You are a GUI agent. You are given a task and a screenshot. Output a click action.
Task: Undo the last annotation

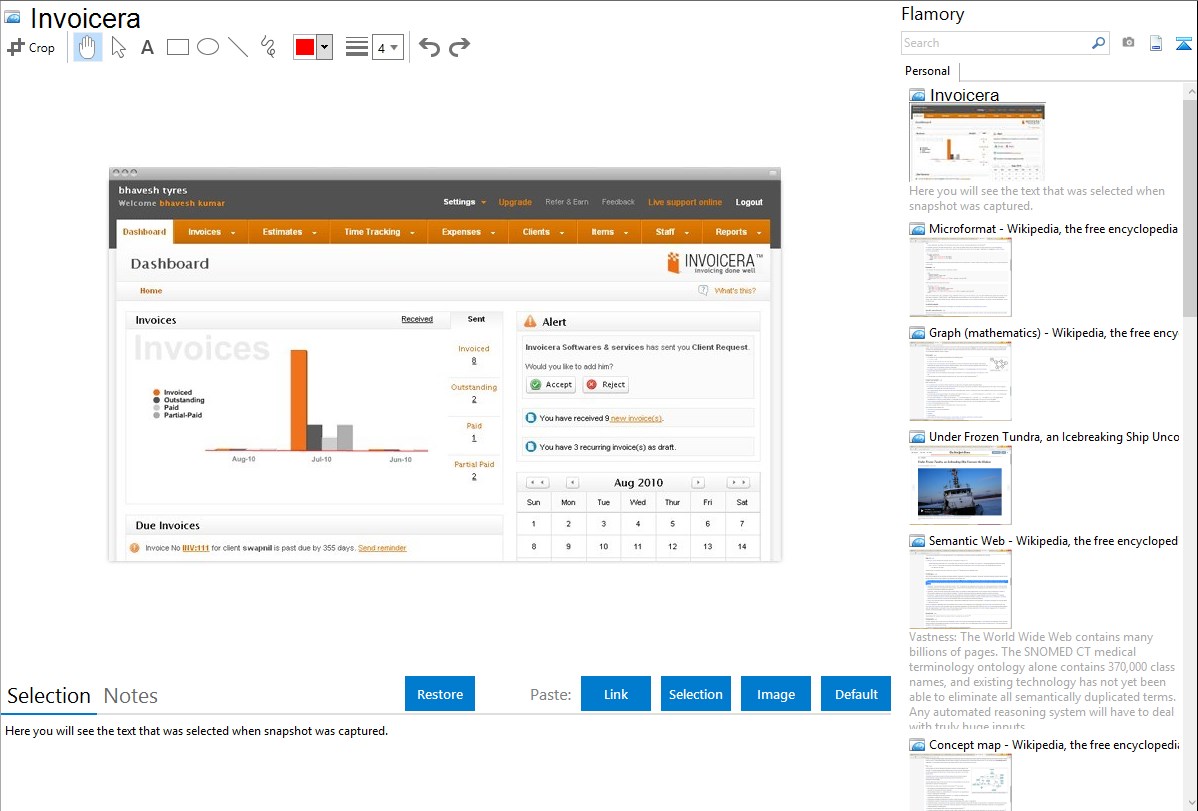[429, 47]
